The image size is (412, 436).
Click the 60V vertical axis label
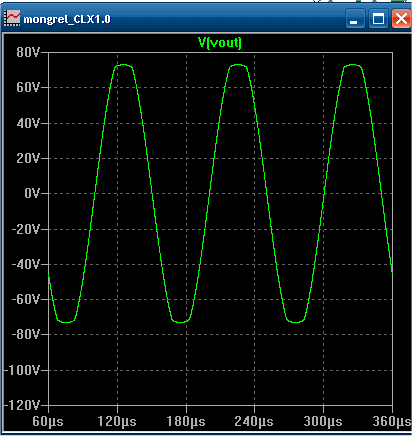pos(28,88)
